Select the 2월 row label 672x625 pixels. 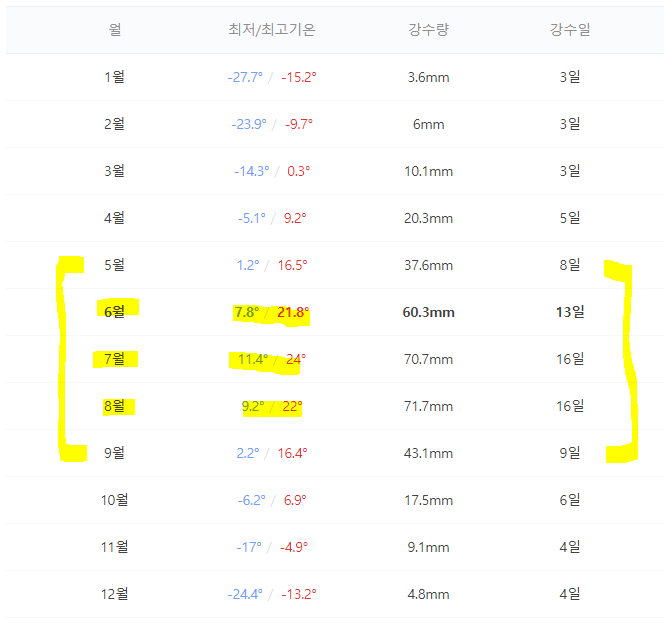114,124
